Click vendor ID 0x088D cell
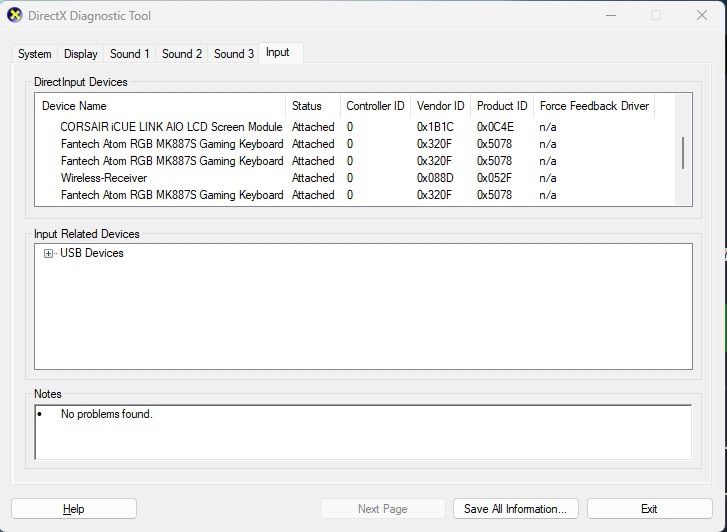 pos(435,178)
